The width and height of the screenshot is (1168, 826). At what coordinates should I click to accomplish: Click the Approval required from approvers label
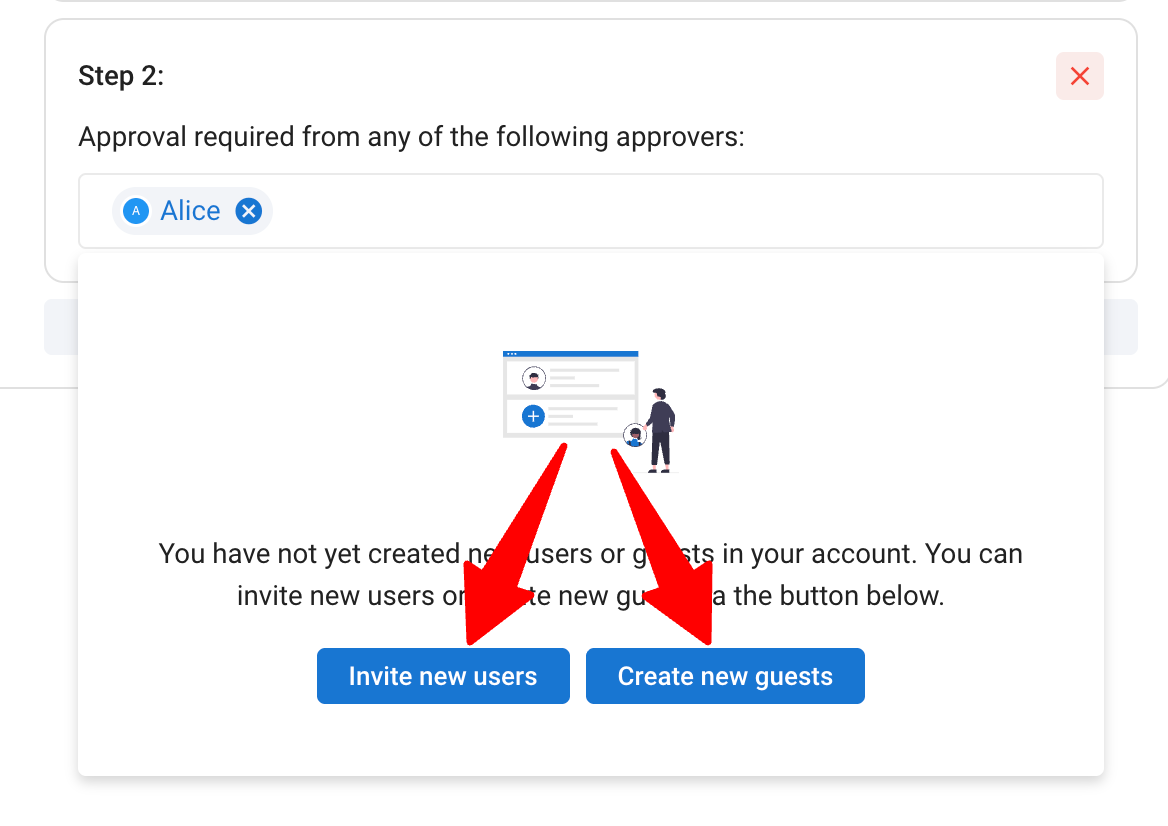pyautogui.click(x=411, y=137)
